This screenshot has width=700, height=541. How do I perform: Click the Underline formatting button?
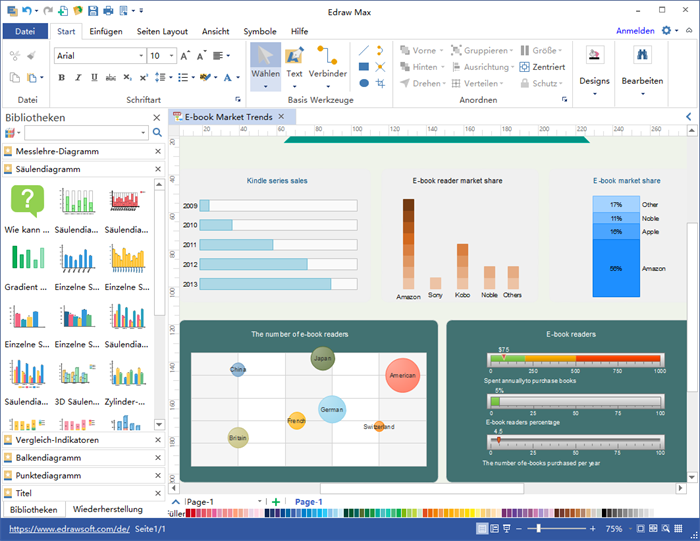(x=94, y=78)
